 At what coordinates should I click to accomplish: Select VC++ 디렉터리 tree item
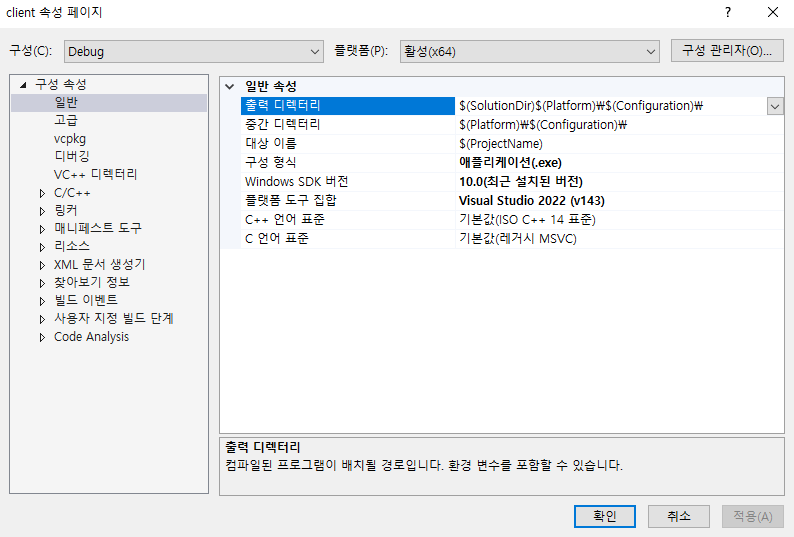[x=96, y=175]
